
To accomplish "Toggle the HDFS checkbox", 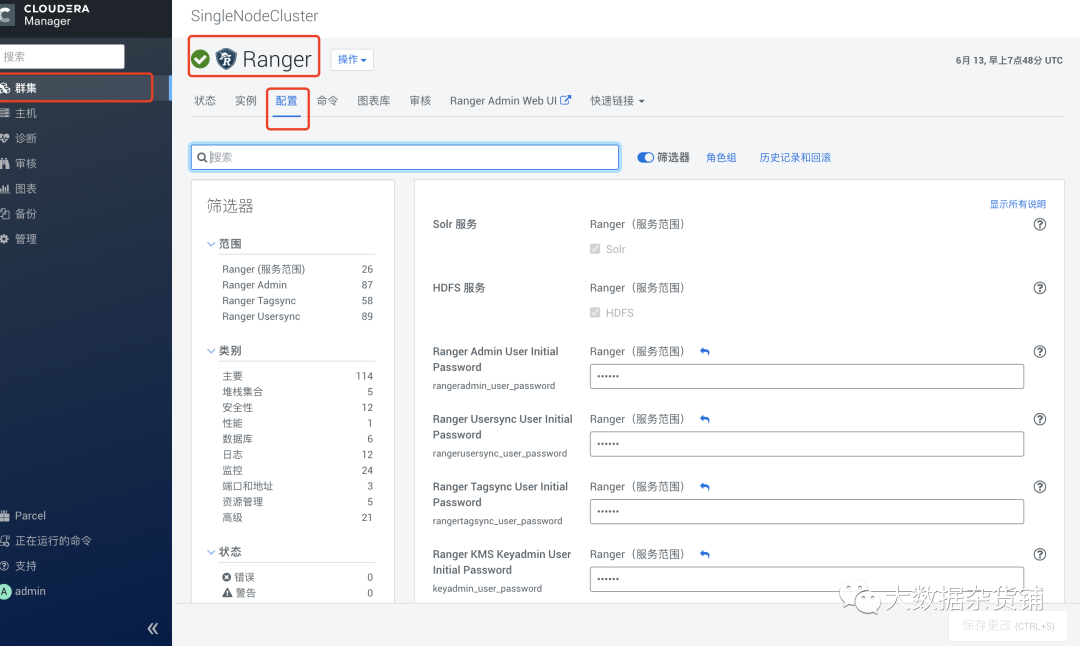I will [595, 313].
